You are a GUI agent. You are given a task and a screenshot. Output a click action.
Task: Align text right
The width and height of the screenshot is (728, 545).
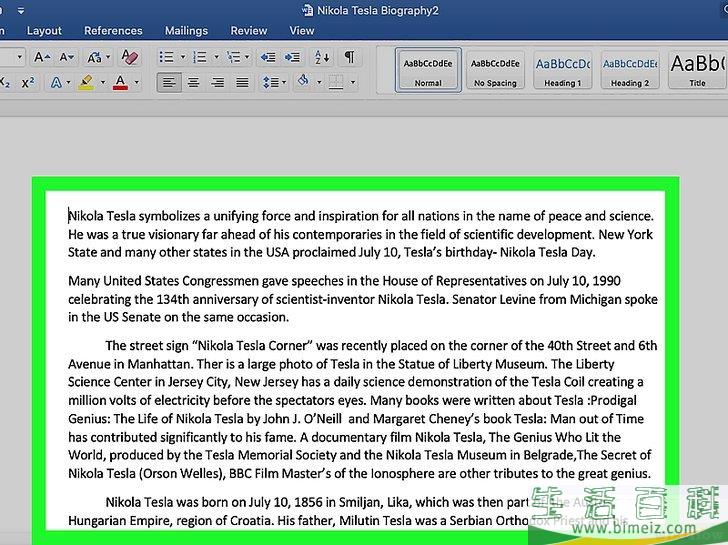click(217, 83)
